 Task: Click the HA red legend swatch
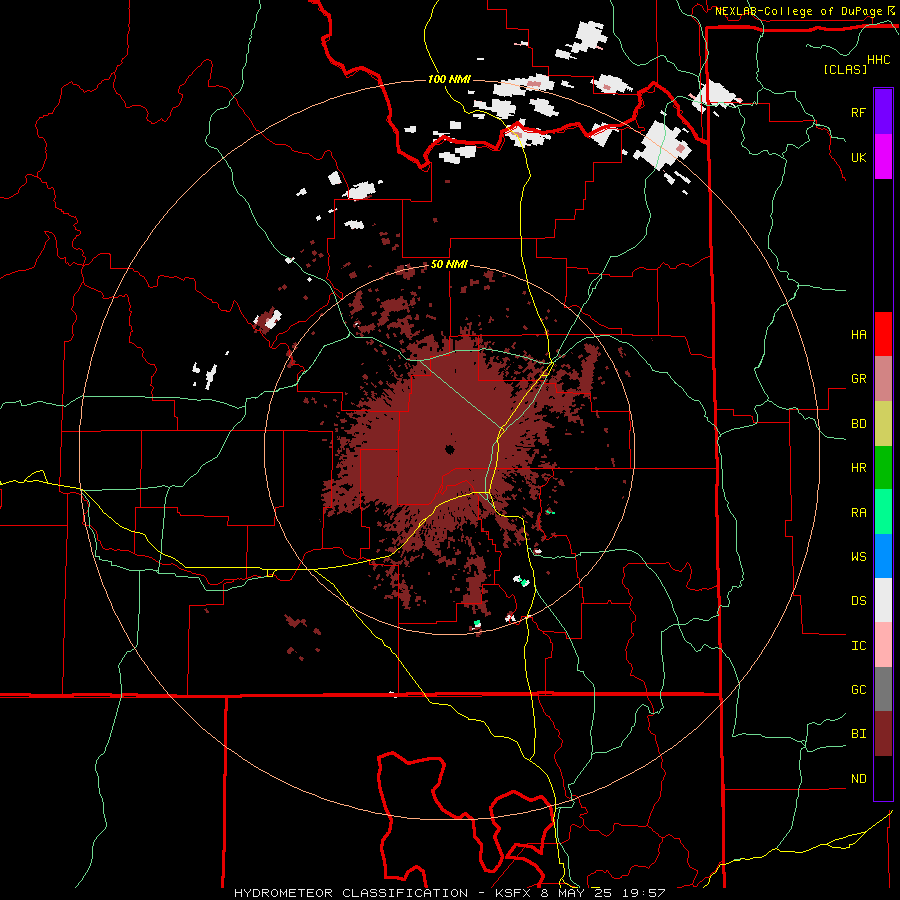click(883, 334)
